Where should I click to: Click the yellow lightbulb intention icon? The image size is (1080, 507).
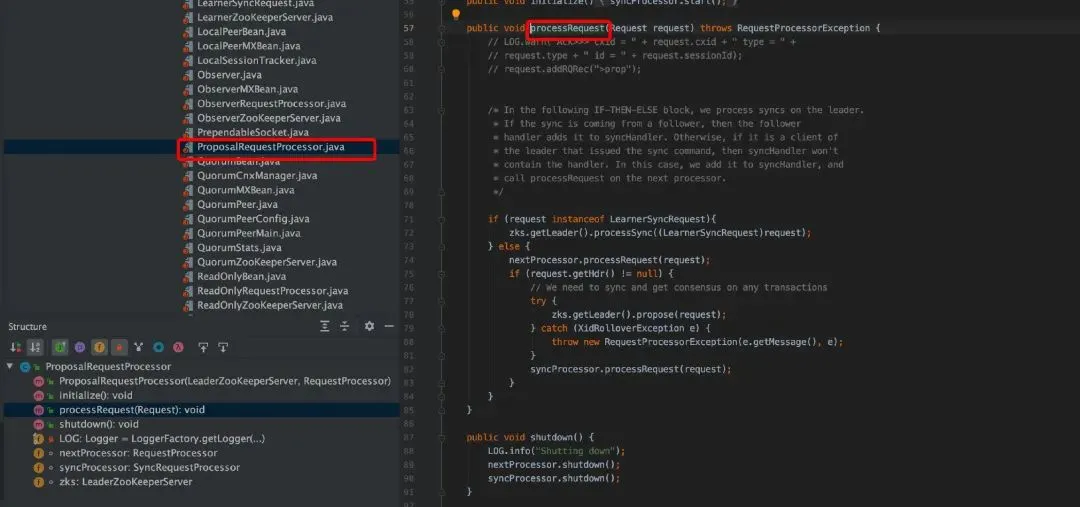[455, 14]
